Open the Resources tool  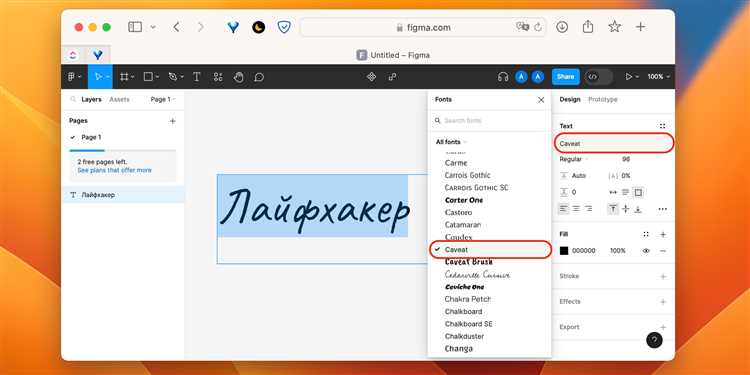pos(218,77)
